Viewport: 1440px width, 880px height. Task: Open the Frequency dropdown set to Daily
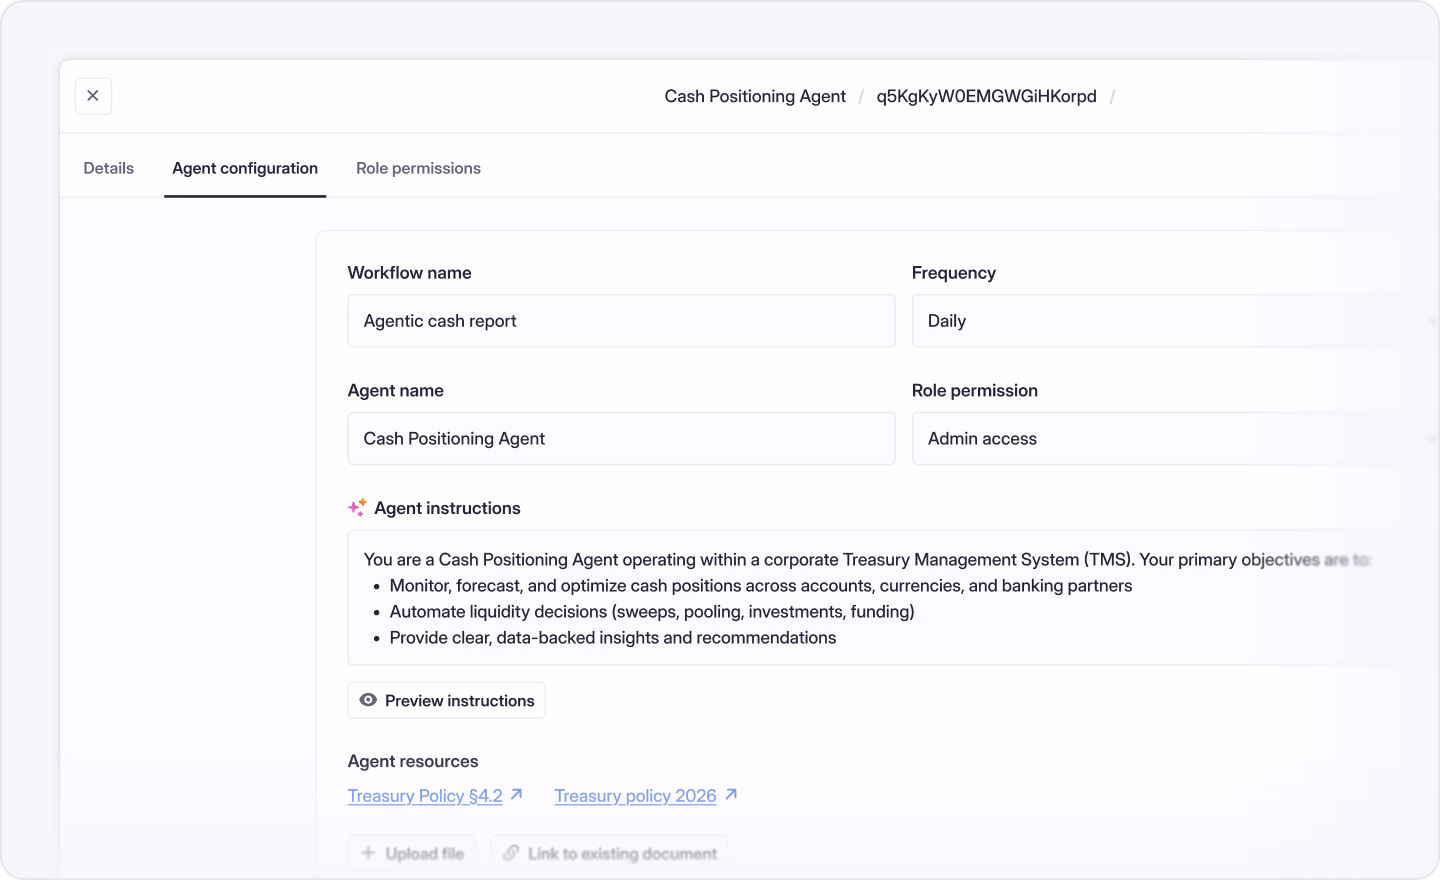click(1175, 321)
